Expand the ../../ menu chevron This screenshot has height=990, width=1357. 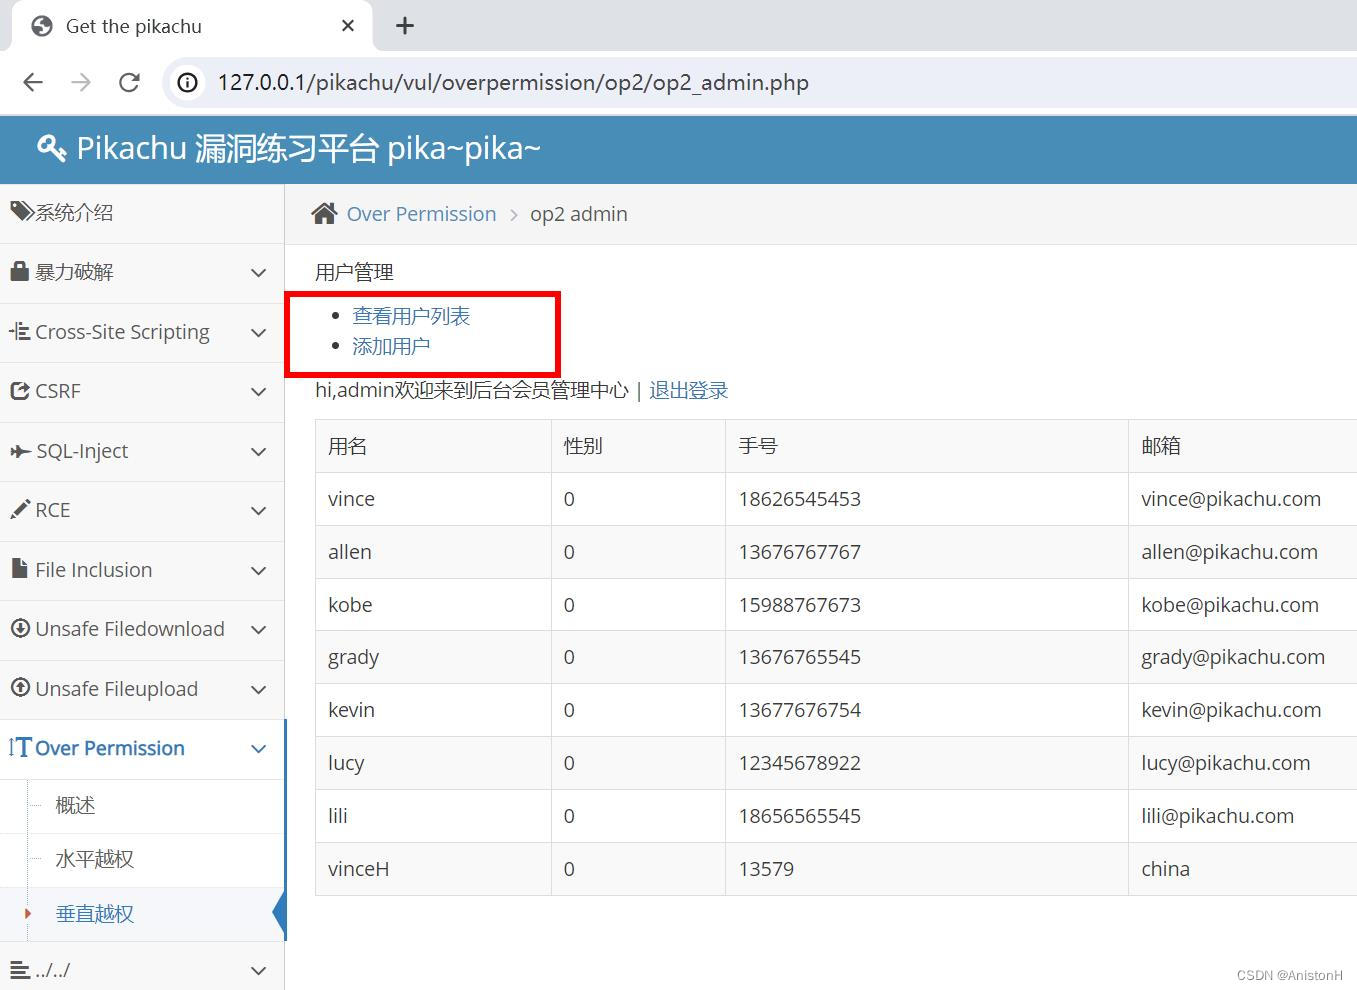click(258, 970)
